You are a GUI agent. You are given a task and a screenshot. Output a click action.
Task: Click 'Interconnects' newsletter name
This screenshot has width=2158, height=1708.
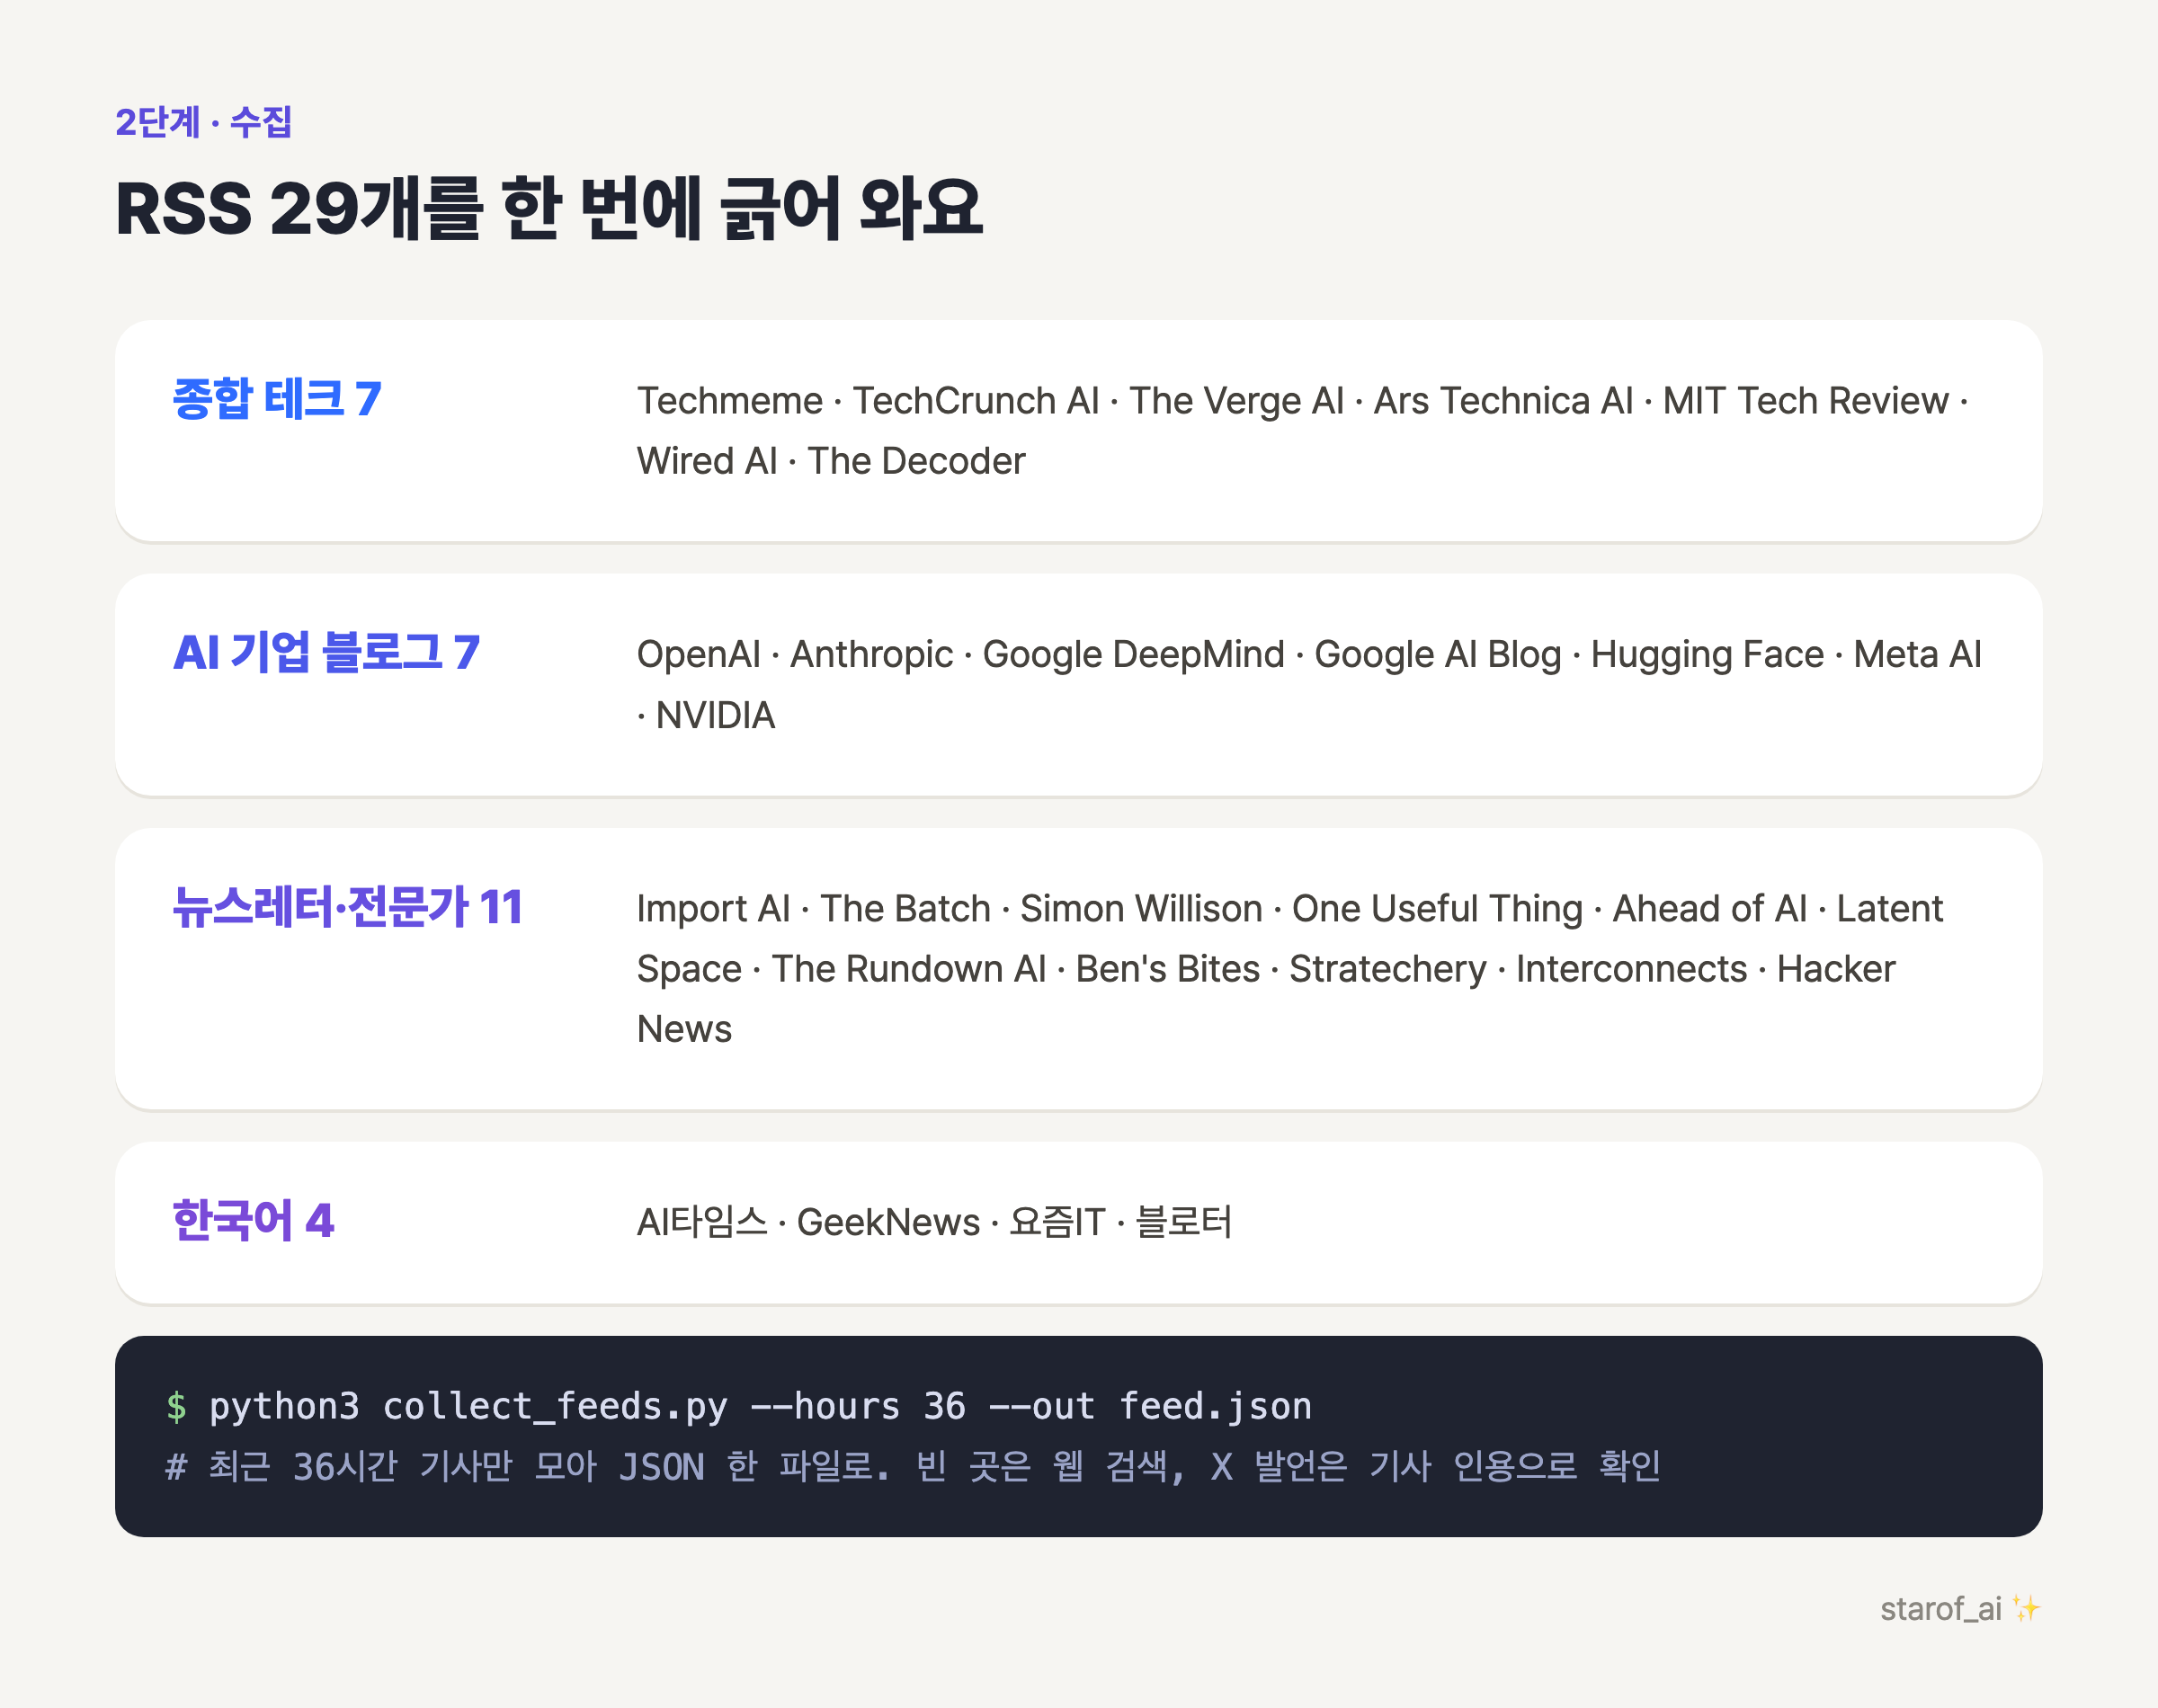pos(1631,969)
